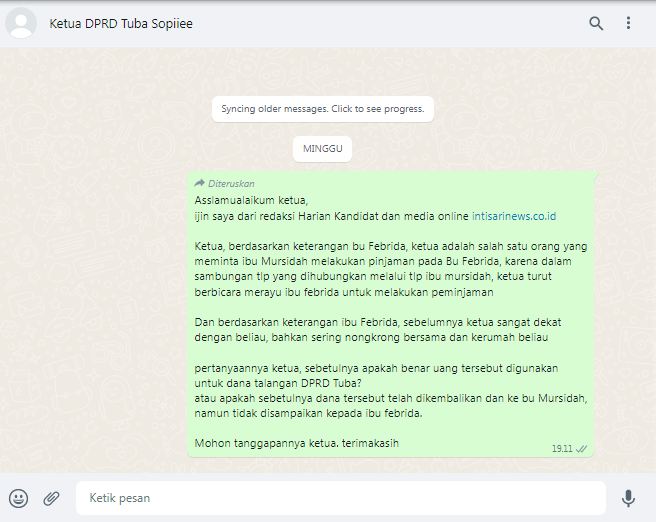Start voice recording with microphone icon
Screen dimensions: 656x522
coord(628,498)
